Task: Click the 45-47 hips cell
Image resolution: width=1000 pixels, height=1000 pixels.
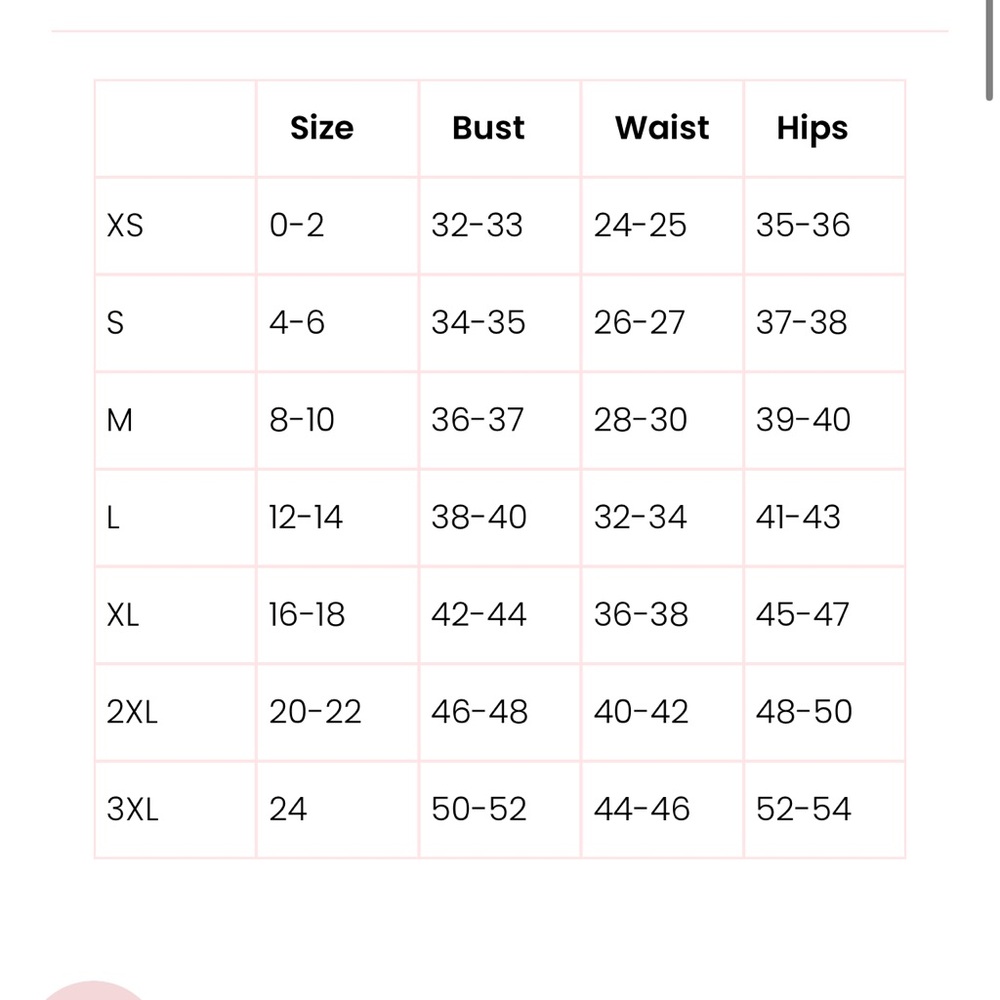Action: pyautogui.click(x=802, y=615)
